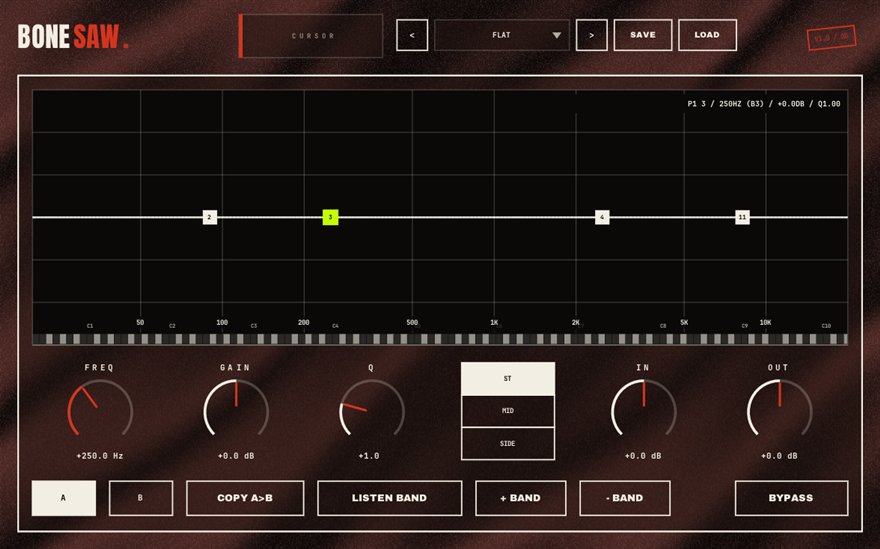Click the 50 frequency label

pos(140,323)
